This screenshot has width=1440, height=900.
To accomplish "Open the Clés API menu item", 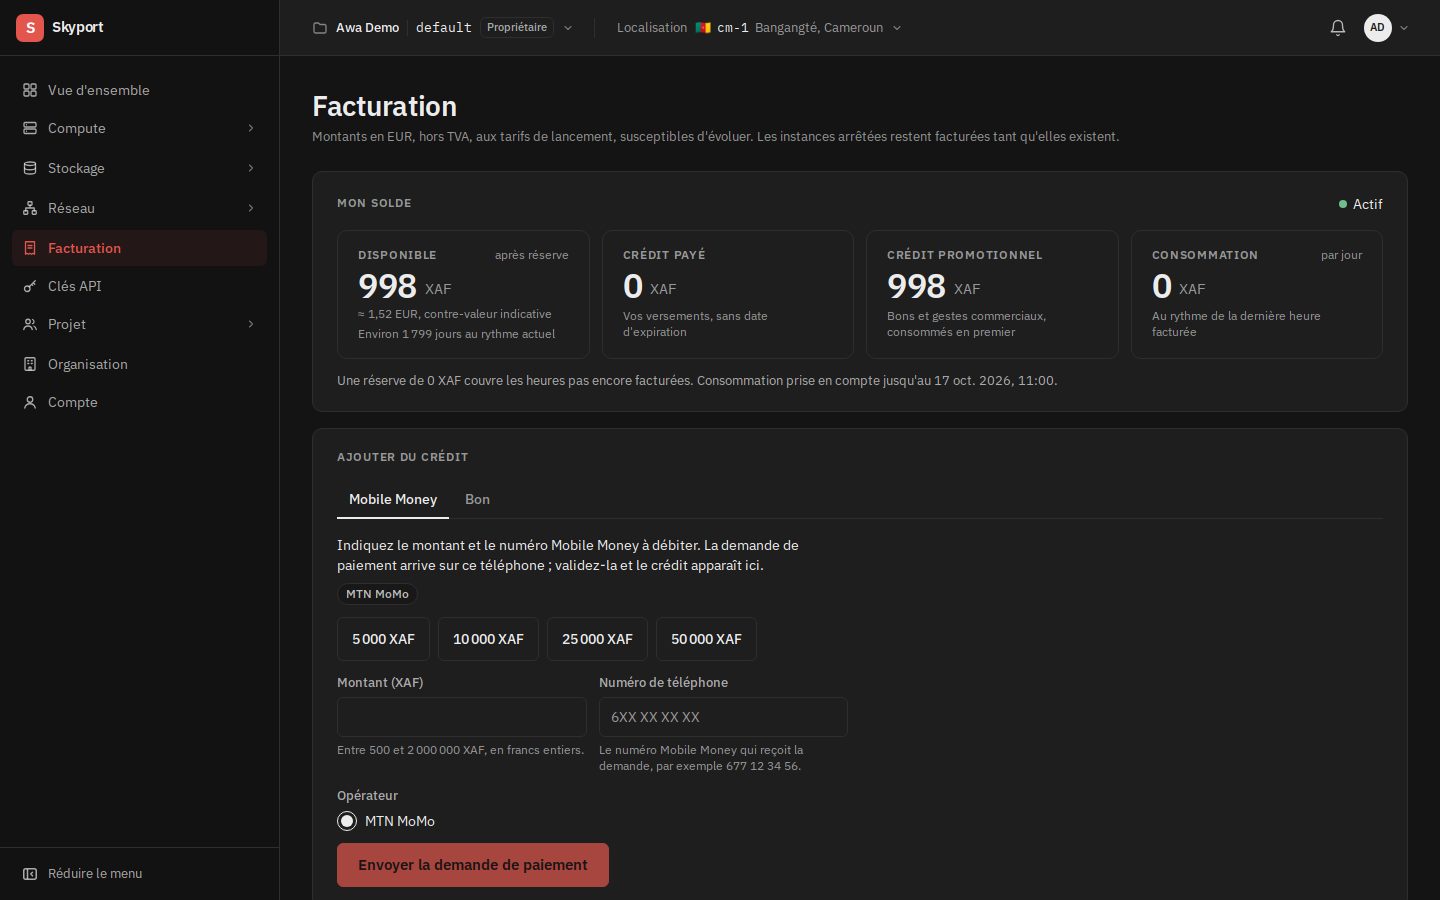I will tap(139, 286).
